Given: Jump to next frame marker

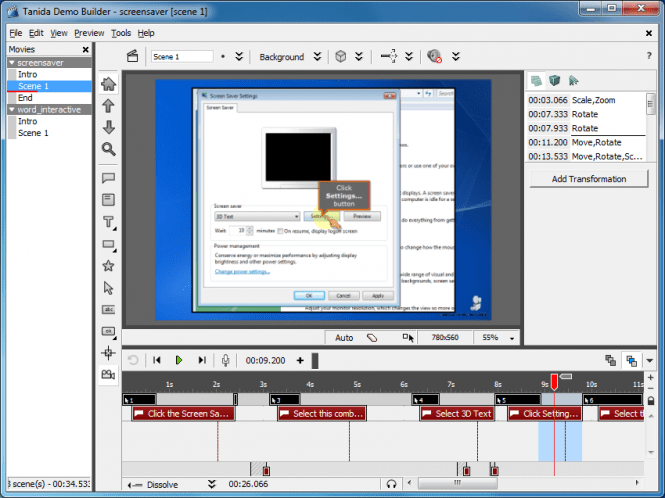Looking at the screenshot, I should pos(202,360).
